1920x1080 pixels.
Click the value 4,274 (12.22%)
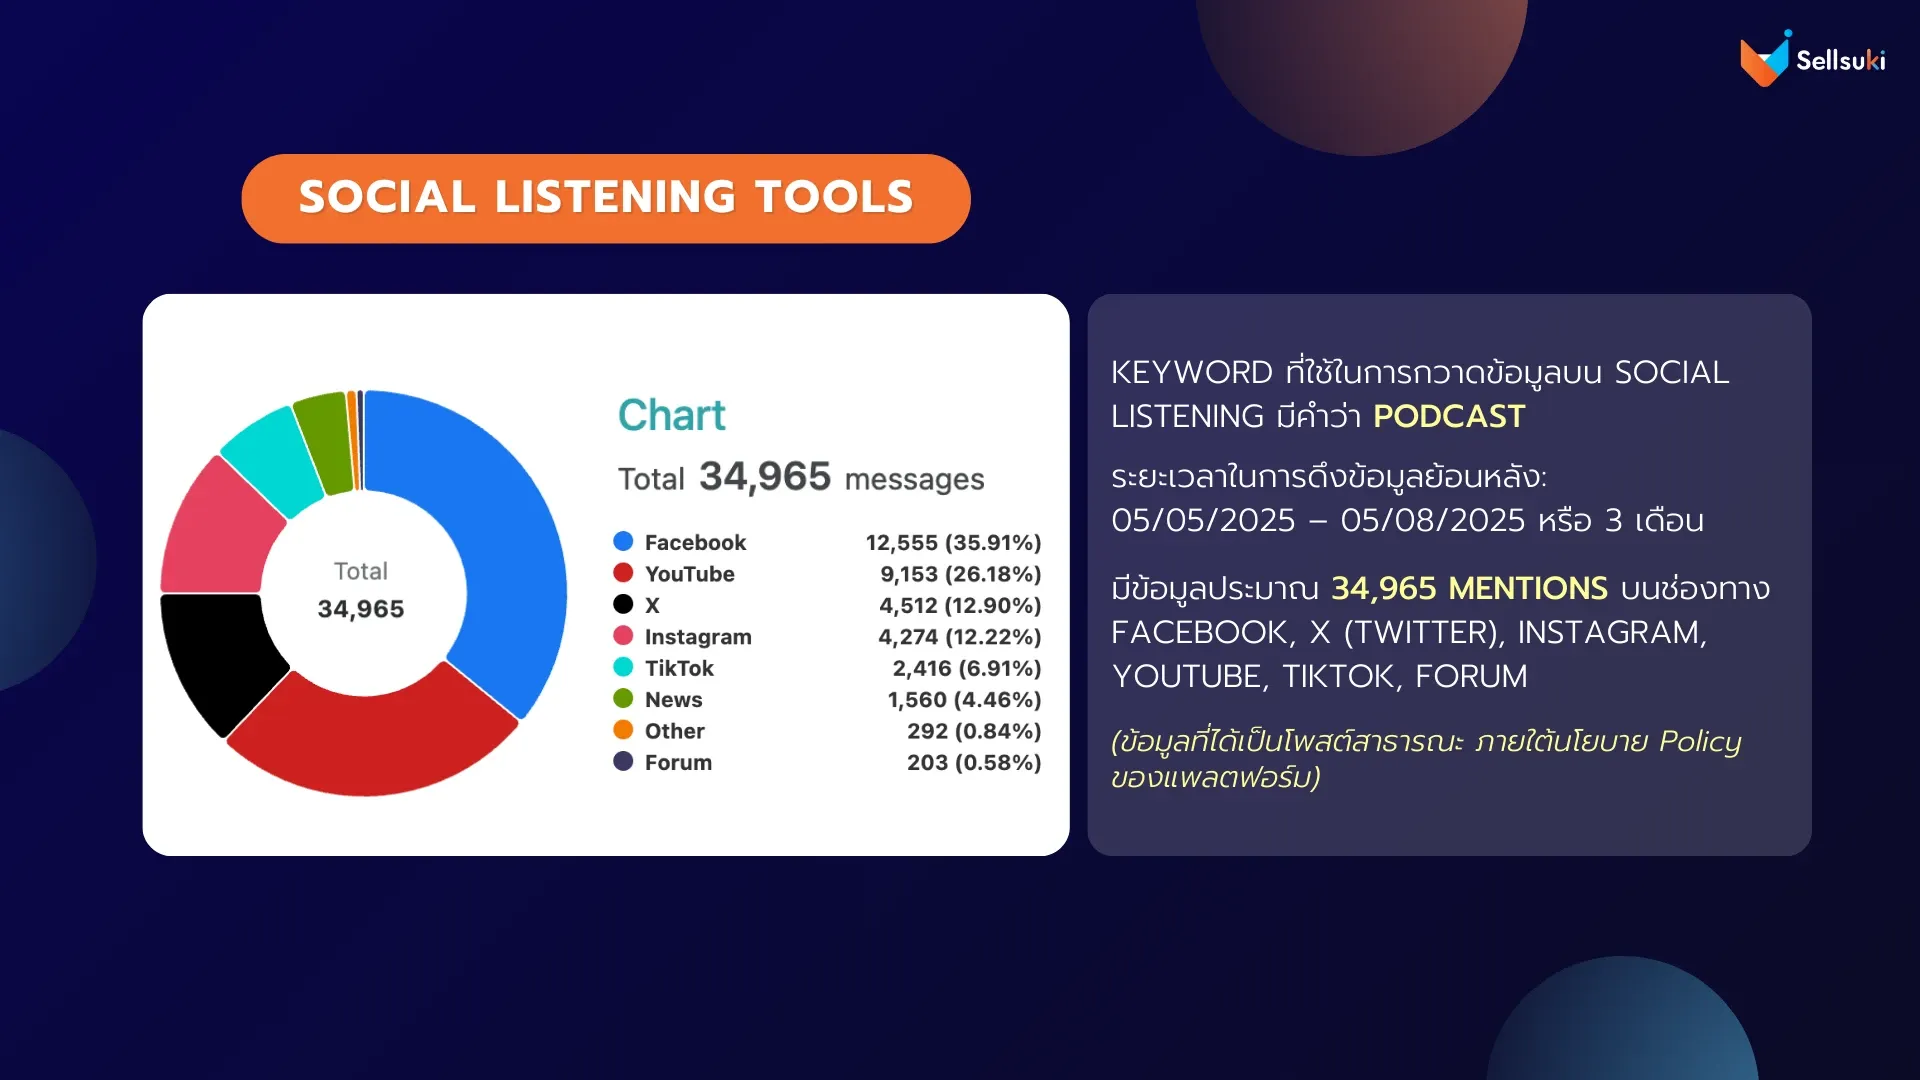point(959,637)
